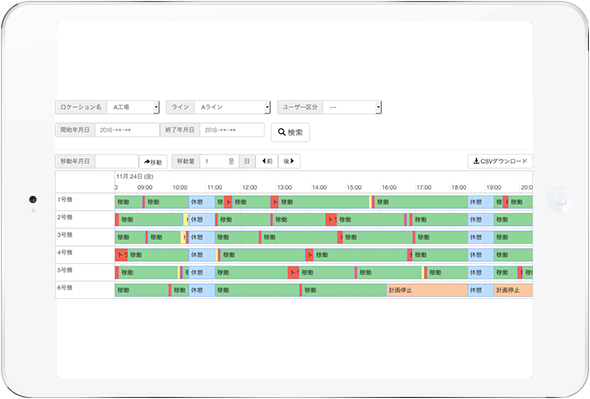Click 3号機's morning 休憩 block

[202, 237]
